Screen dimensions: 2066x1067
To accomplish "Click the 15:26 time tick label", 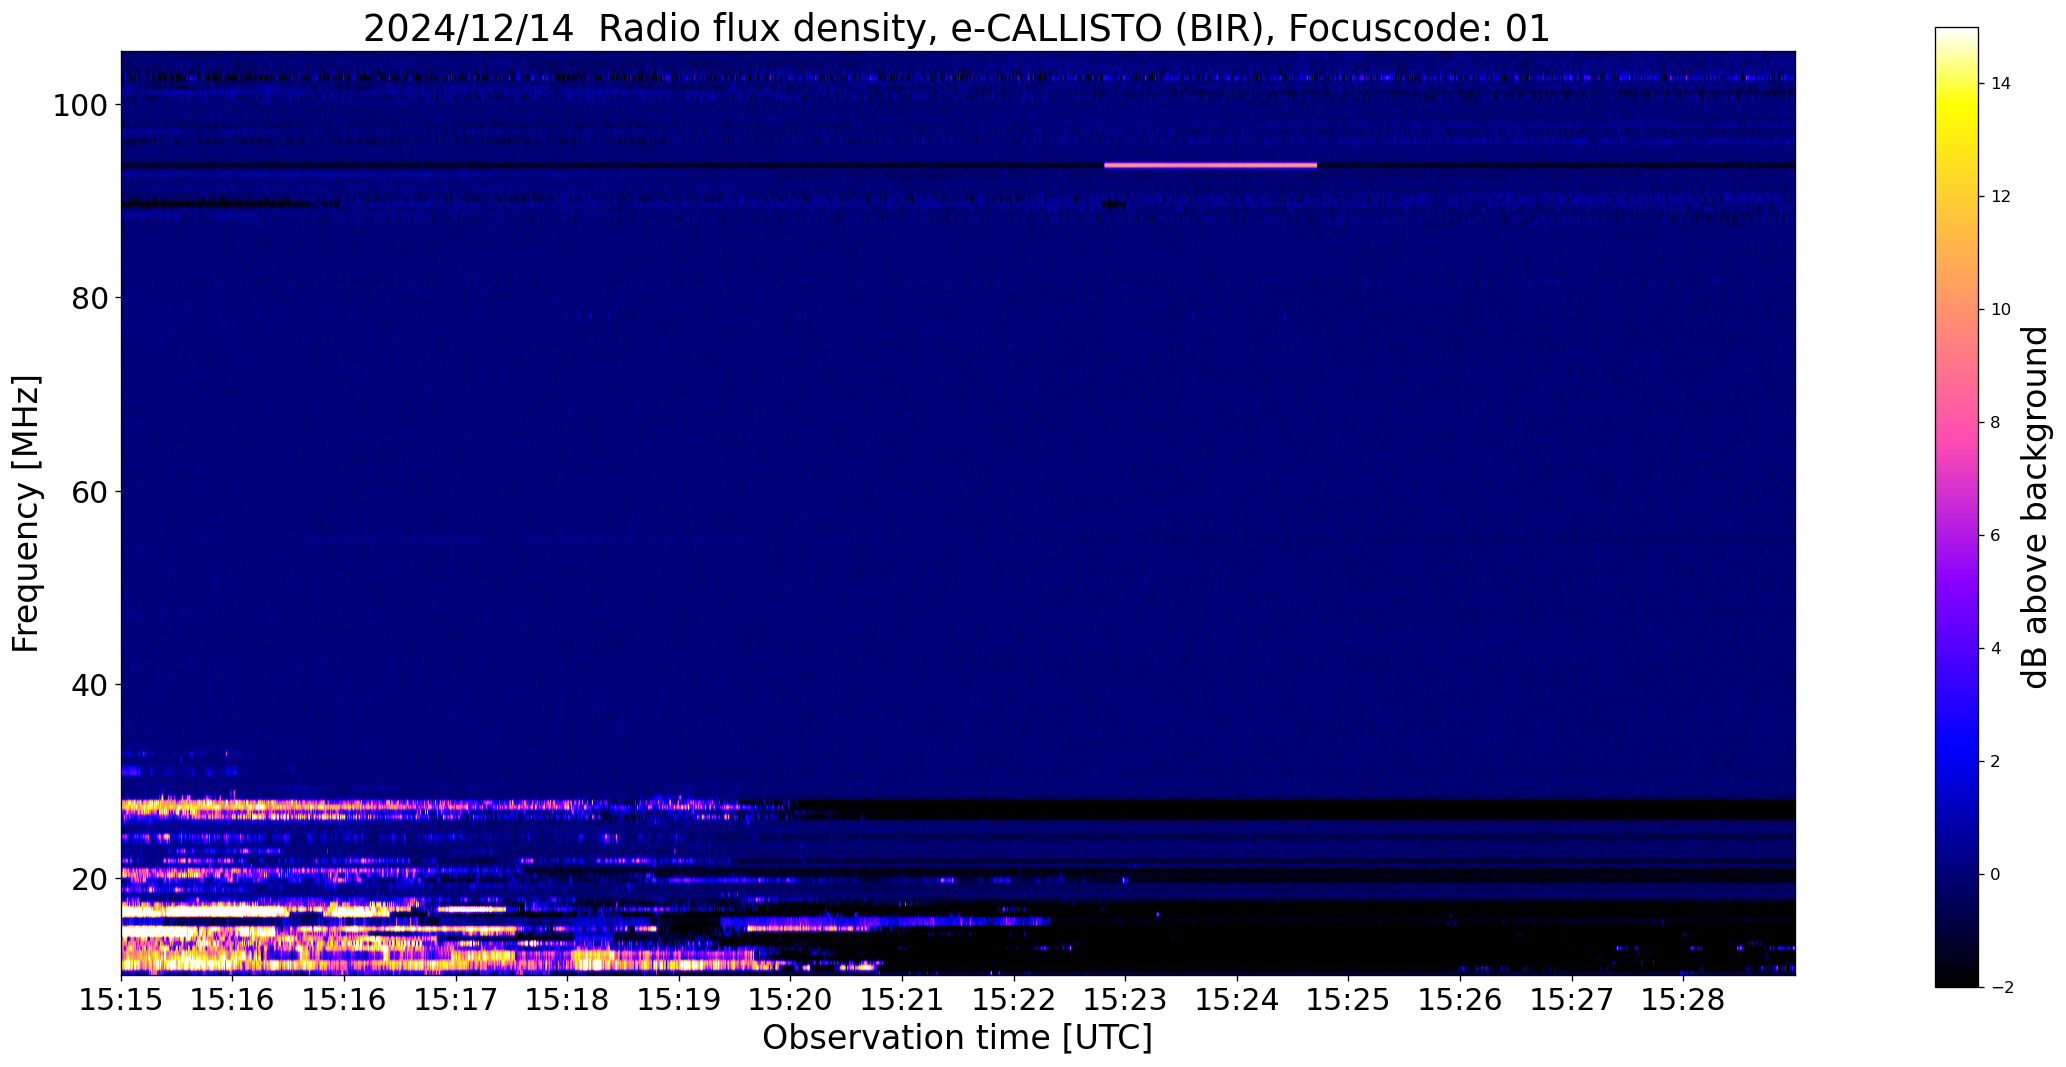I will pos(1460,999).
